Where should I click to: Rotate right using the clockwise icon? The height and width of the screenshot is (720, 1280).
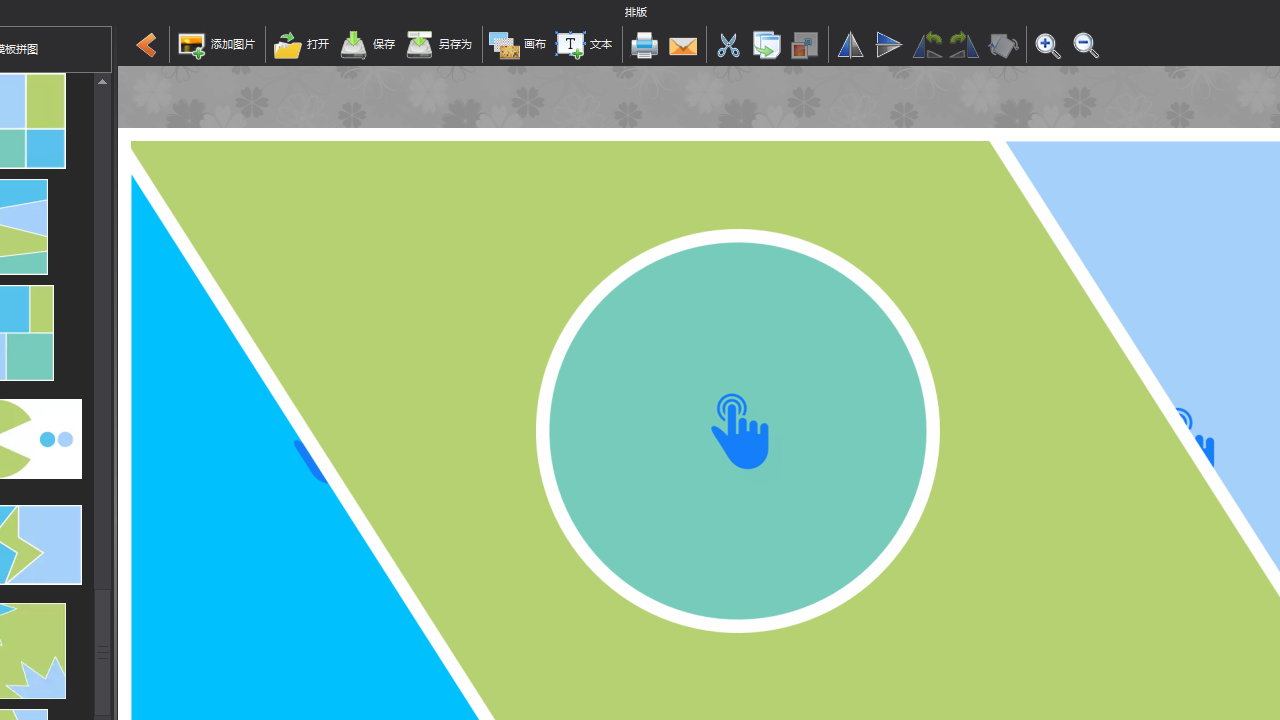pyautogui.click(x=964, y=45)
